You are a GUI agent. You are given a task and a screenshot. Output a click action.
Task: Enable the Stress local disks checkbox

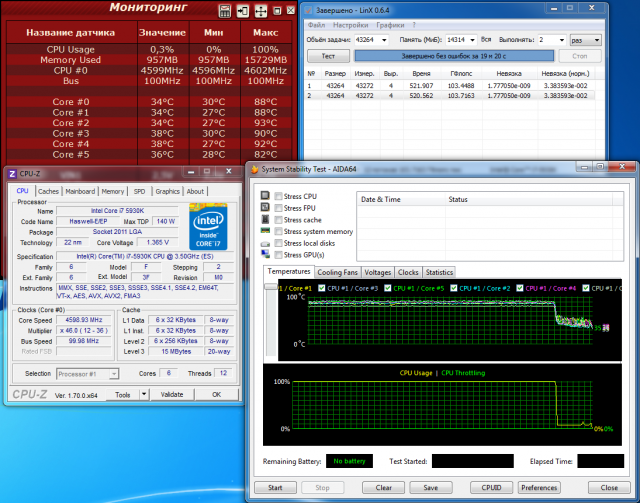pos(278,243)
